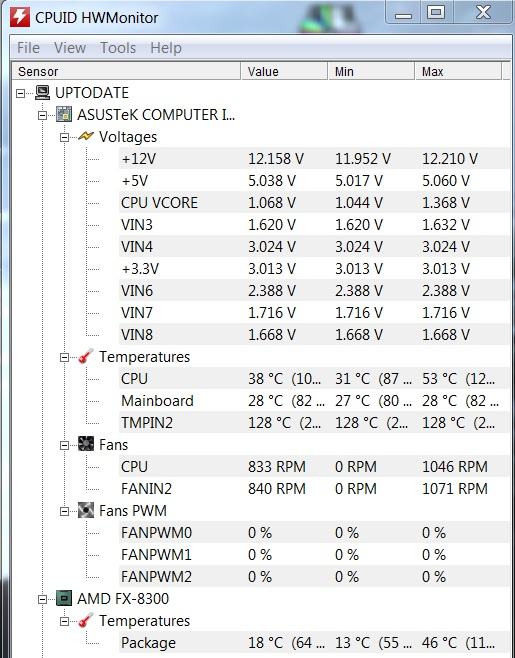
Task: Open the Tools menu
Action: point(118,47)
